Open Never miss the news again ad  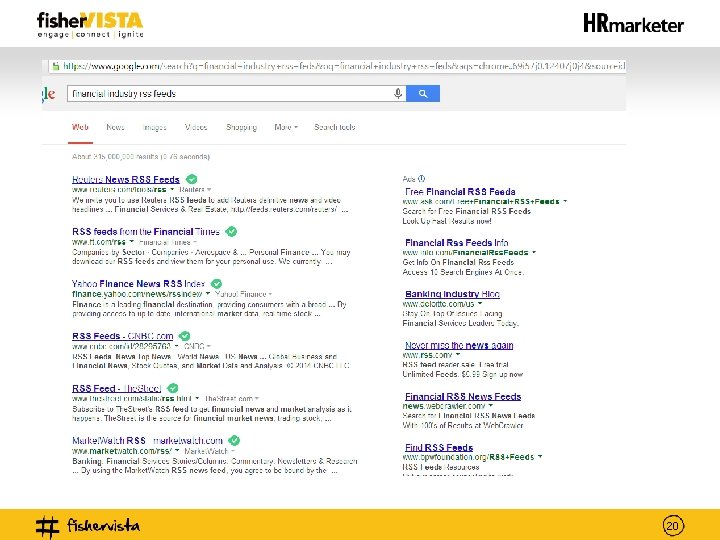[459, 345]
